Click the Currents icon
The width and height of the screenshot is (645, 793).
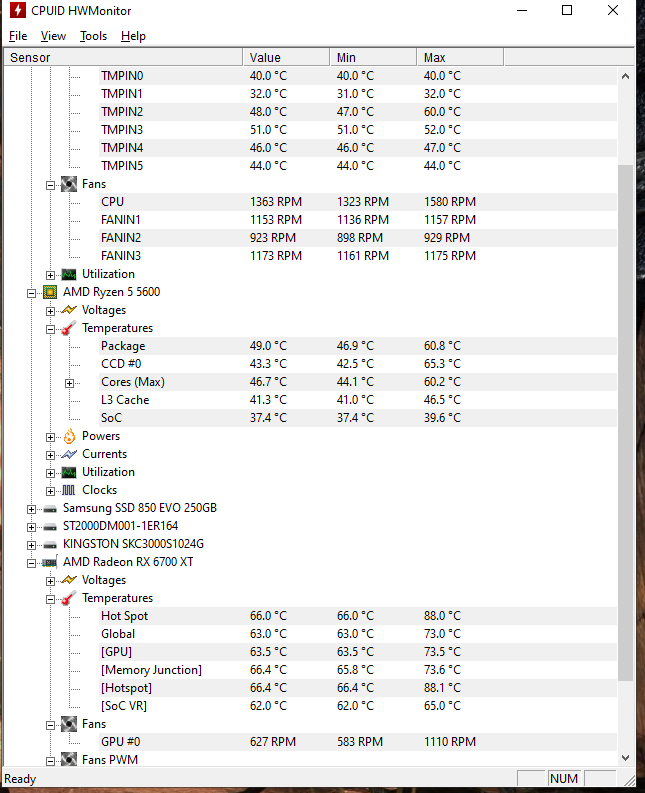point(69,454)
